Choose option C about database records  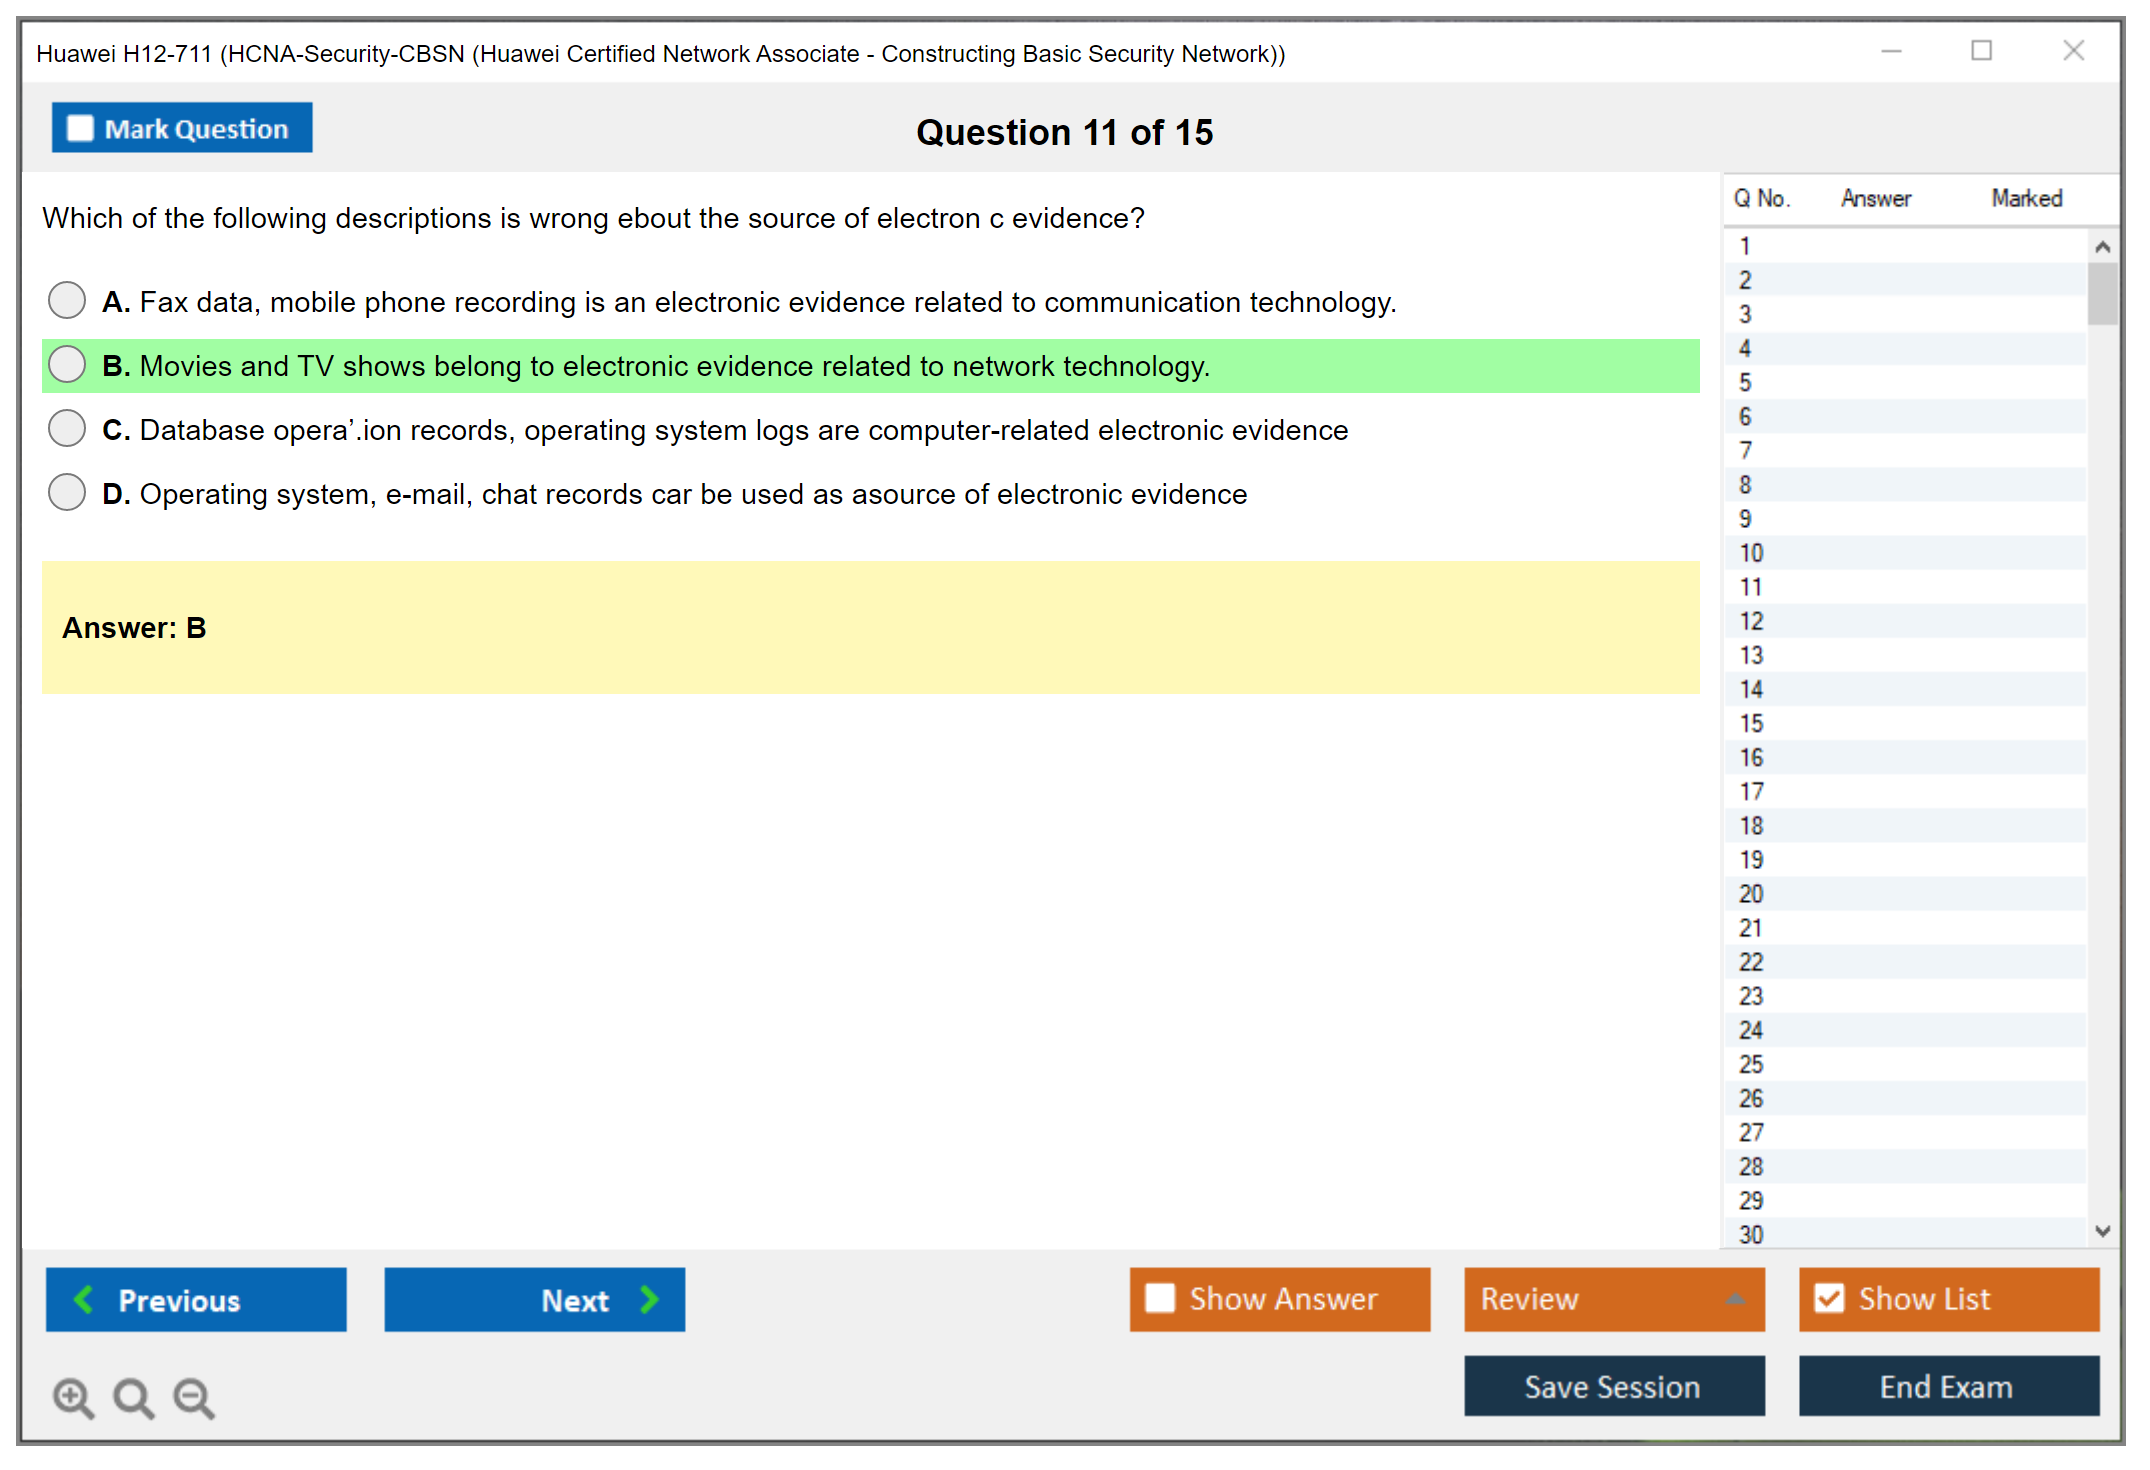tap(67, 428)
